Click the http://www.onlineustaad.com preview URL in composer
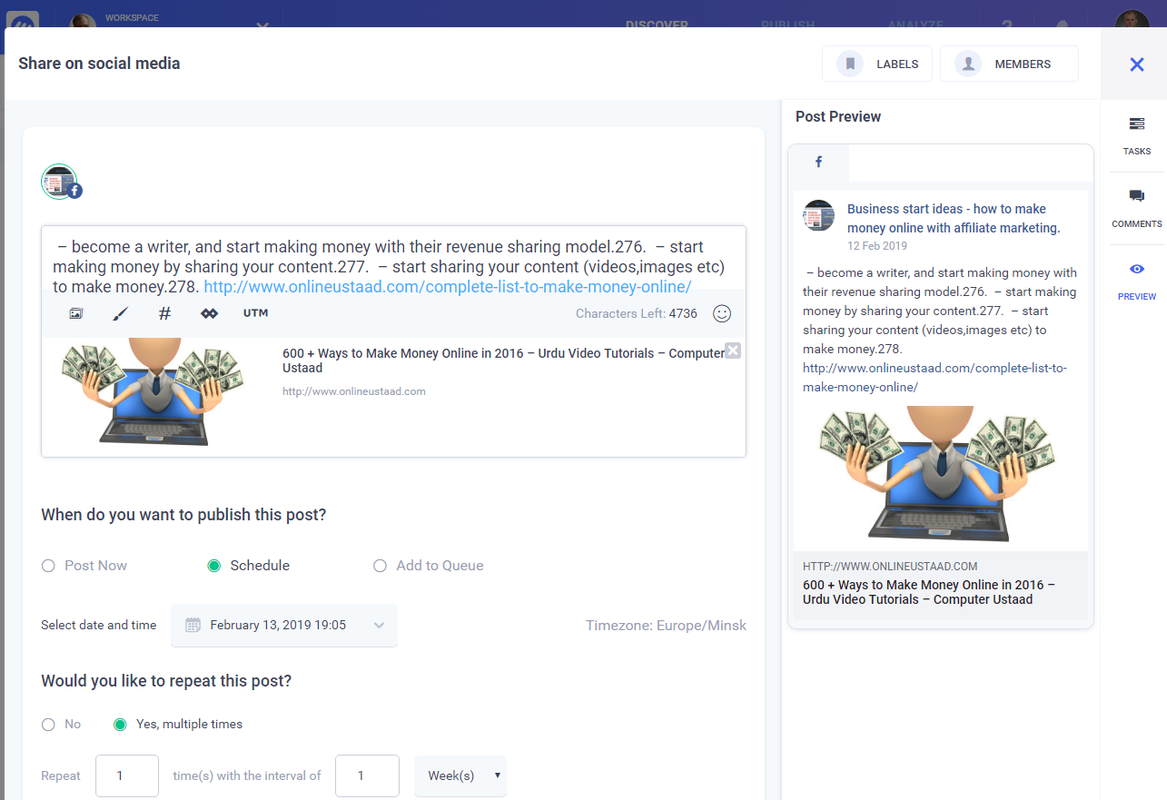 point(354,391)
